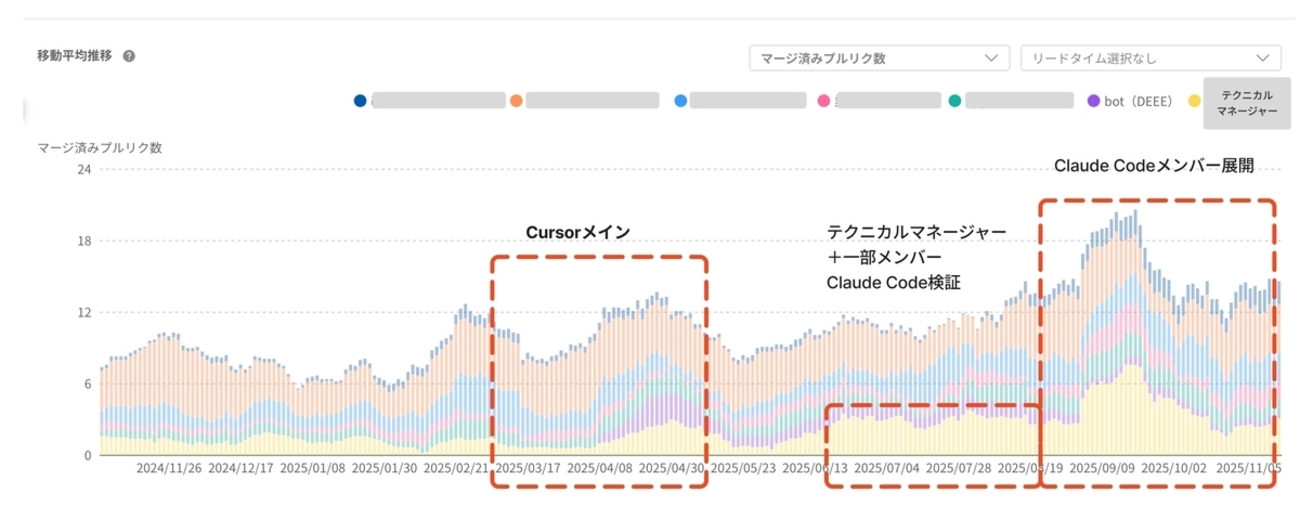Open the マージ済みプルリク数 metric dropdown
Image resolution: width=1300 pixels, height=519 pixels.
[x=878, y=58]
